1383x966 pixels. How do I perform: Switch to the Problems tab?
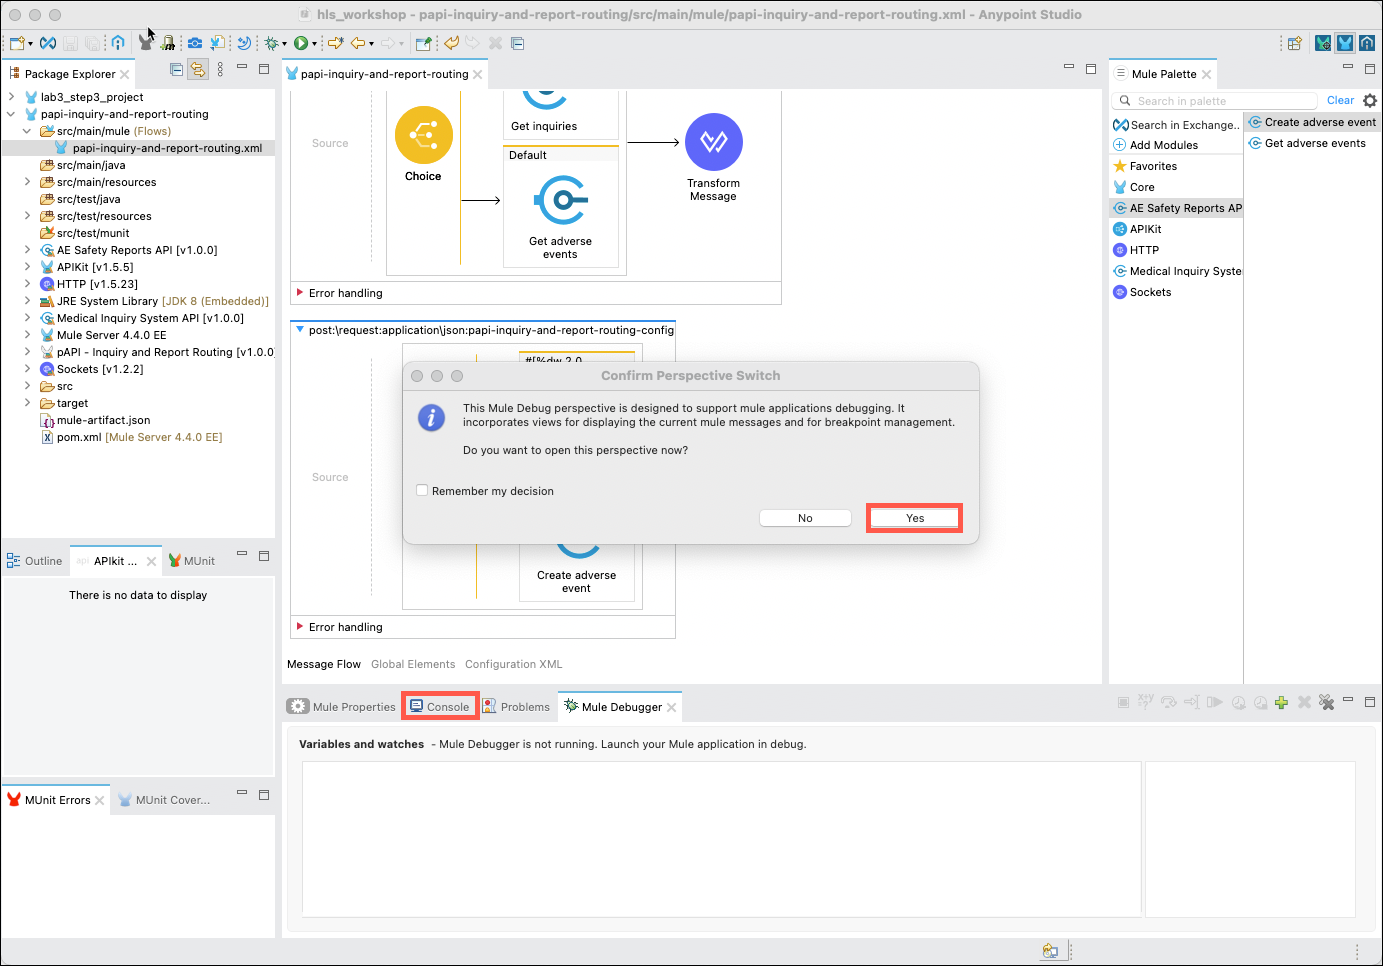[516, 706]
